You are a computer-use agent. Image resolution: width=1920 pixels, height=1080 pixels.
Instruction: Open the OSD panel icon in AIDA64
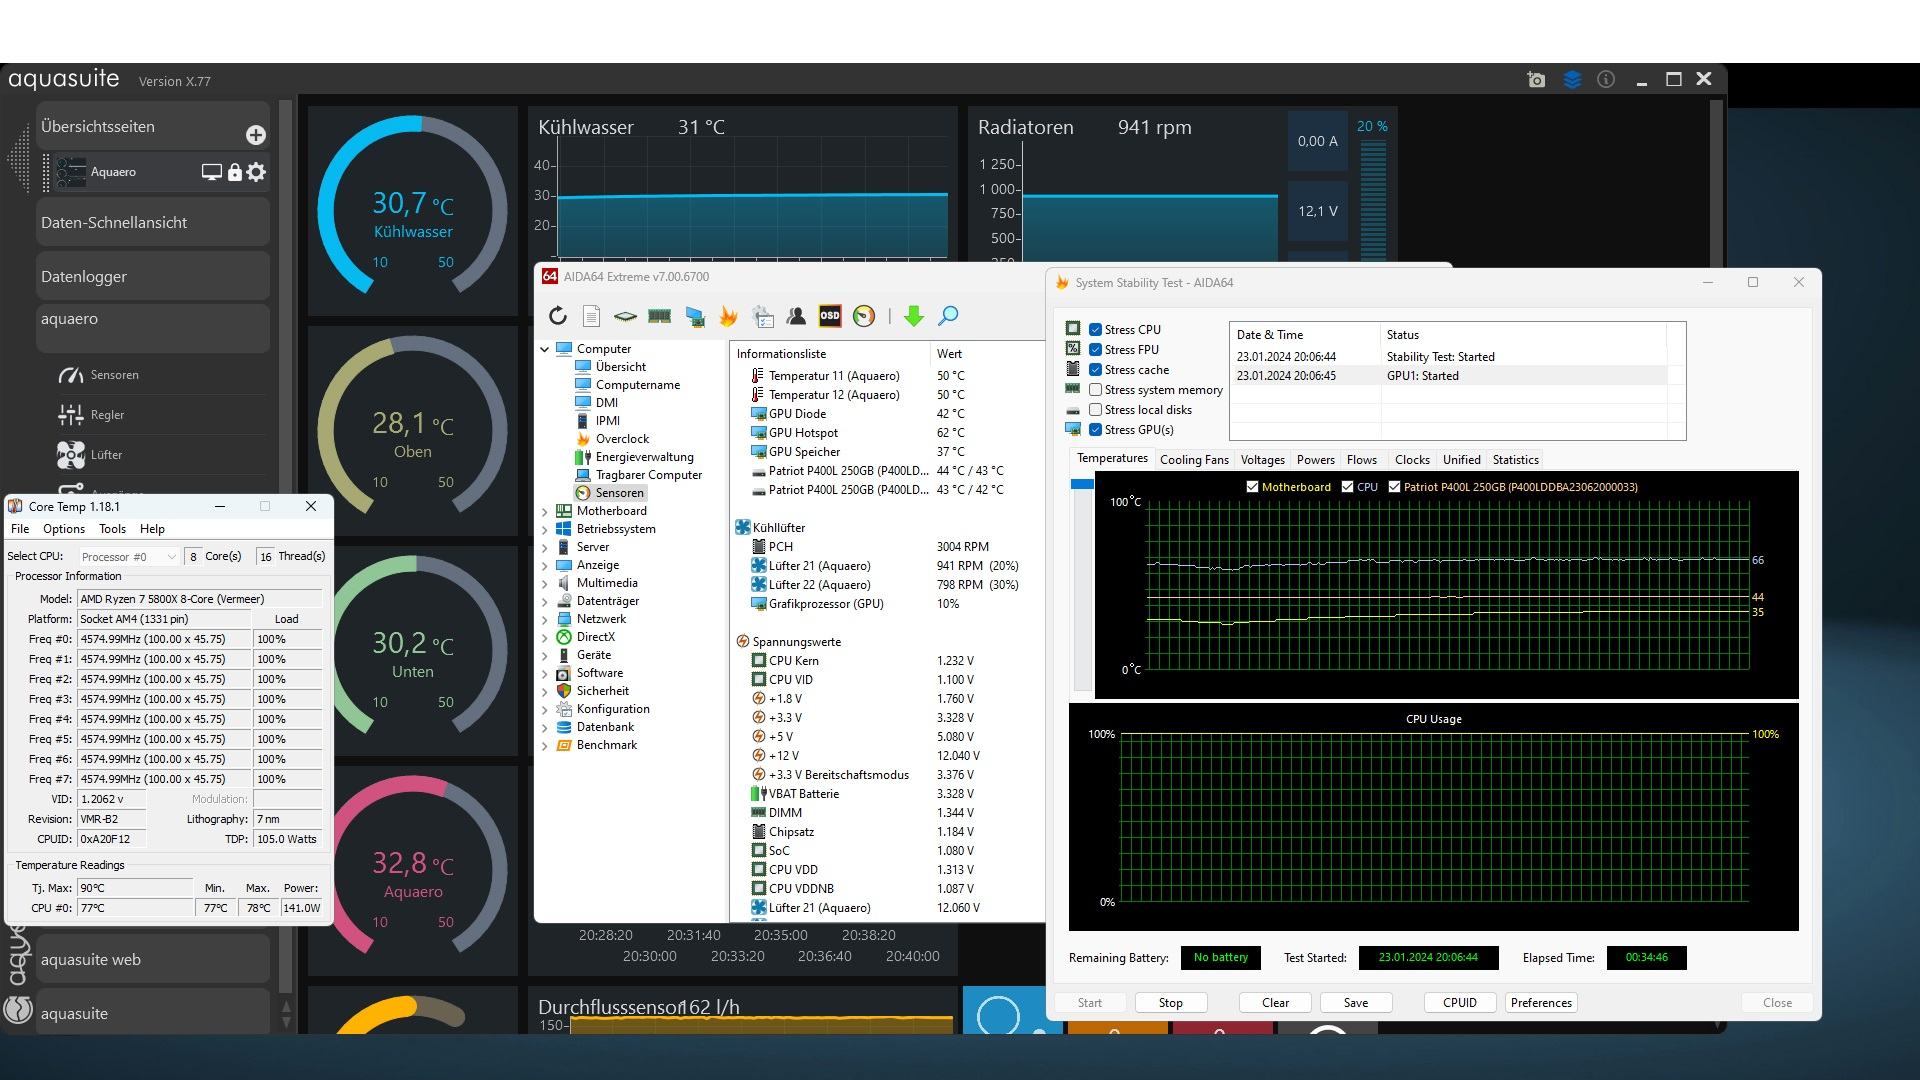[x=830, y=316]
